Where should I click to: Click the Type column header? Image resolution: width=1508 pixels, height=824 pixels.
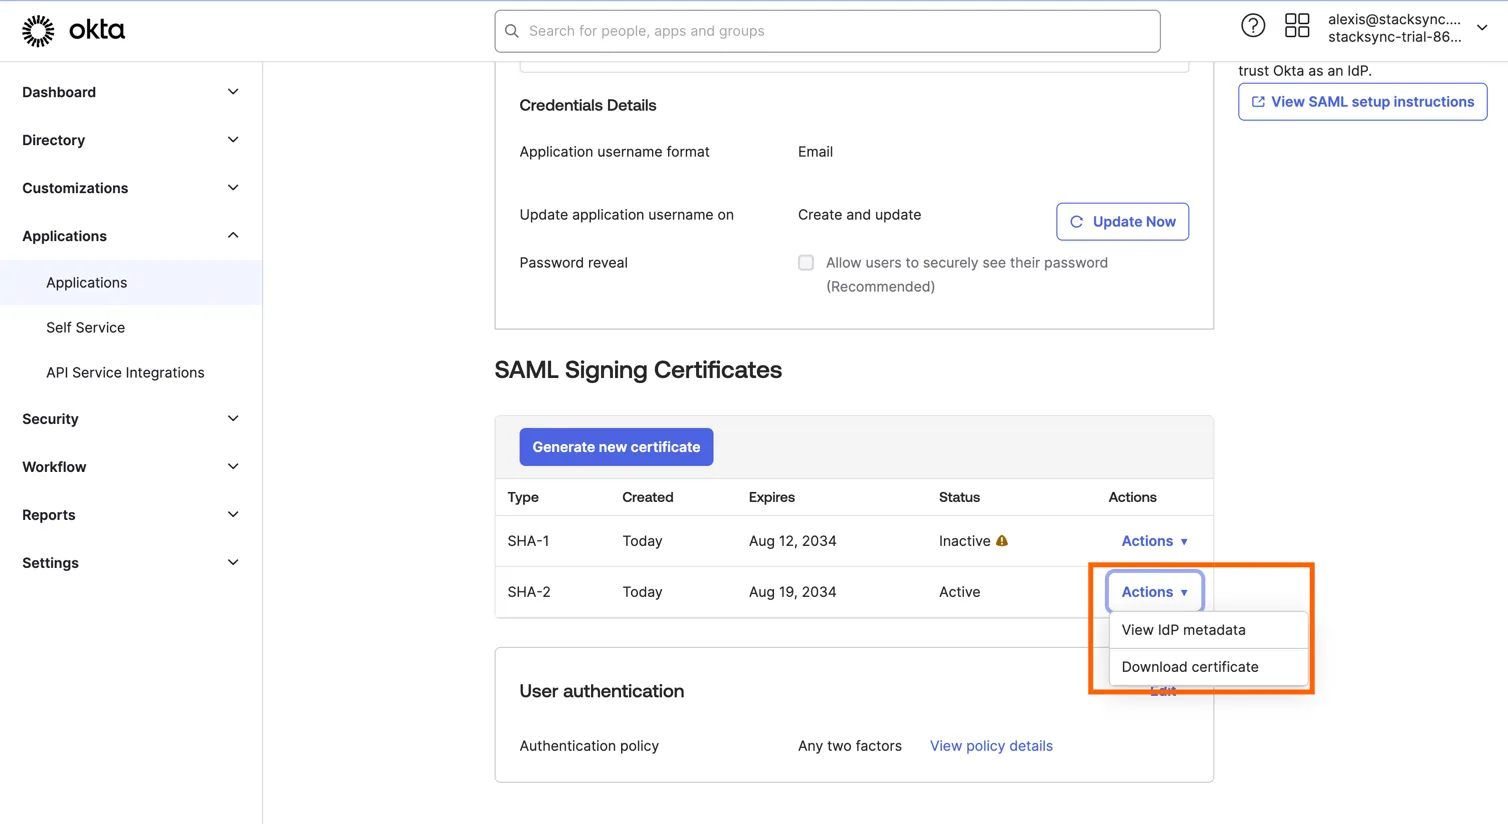pos(523,497)
